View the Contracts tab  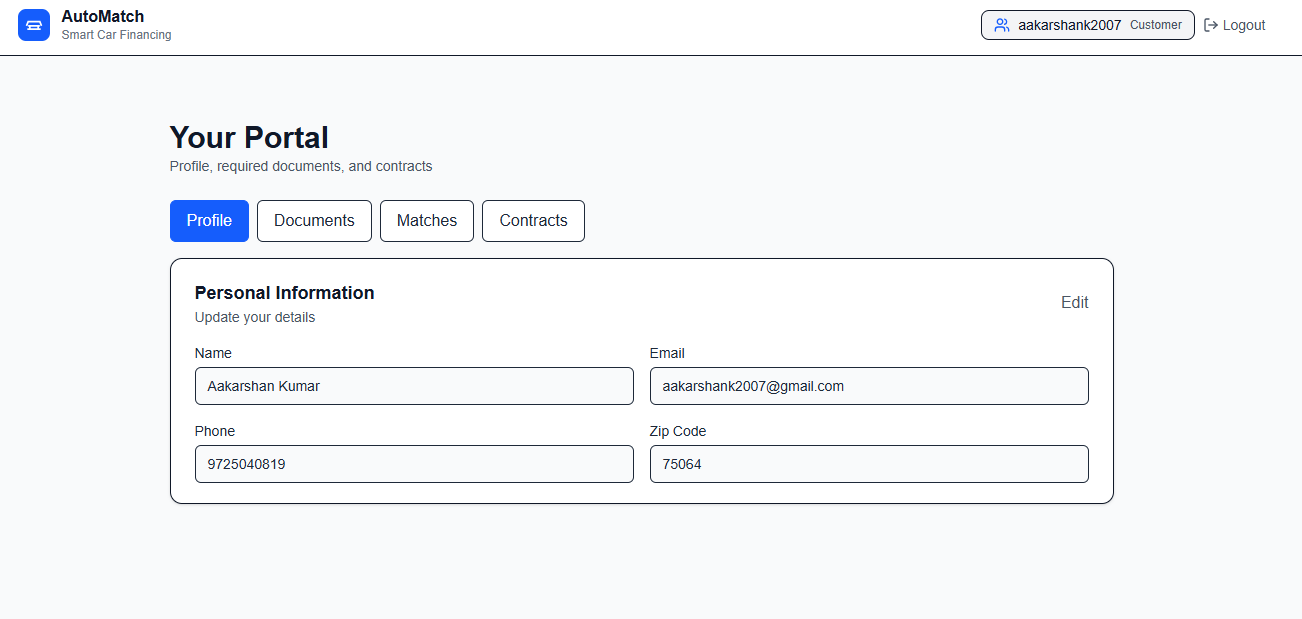pyautogui.click(x=533, y=221)
